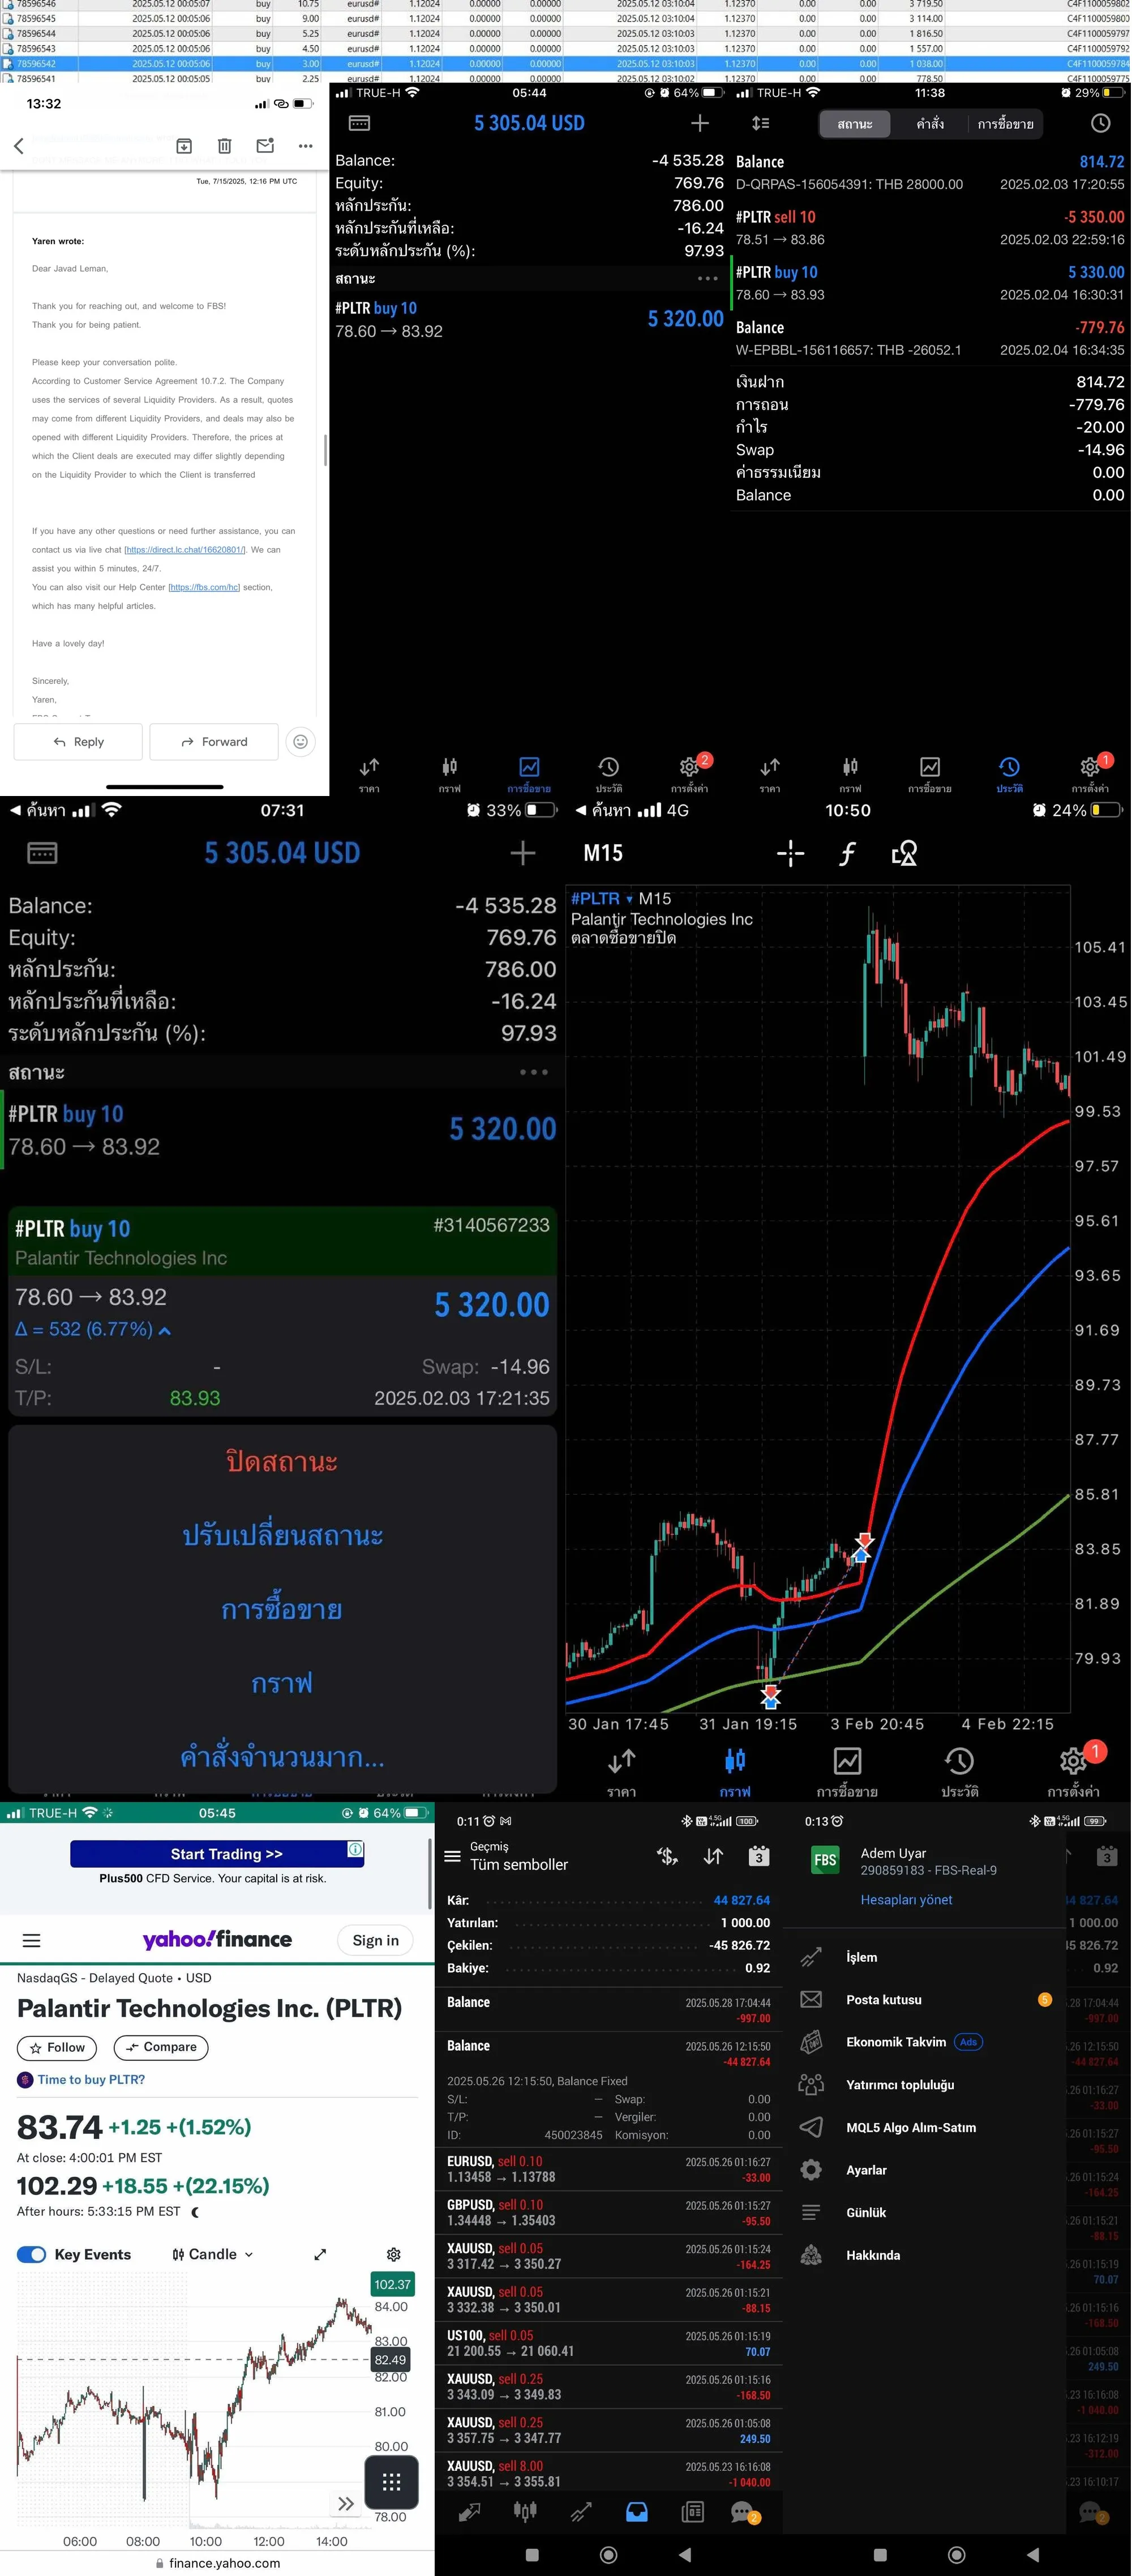Open the objects shapes icon on the PLTR chart
Image resolution: width=1132 pixels, height=2576 pixels.
click(904, 853)
